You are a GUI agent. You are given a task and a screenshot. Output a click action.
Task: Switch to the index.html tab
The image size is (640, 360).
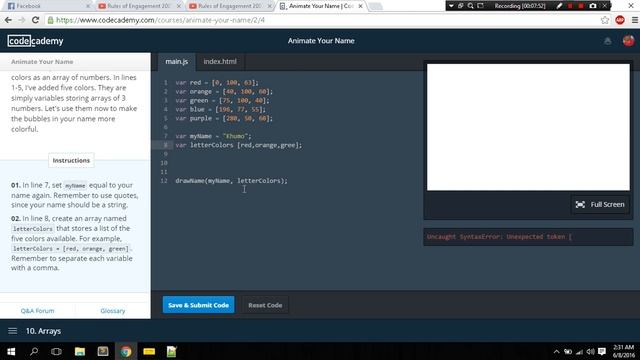[x=220, y=62]
